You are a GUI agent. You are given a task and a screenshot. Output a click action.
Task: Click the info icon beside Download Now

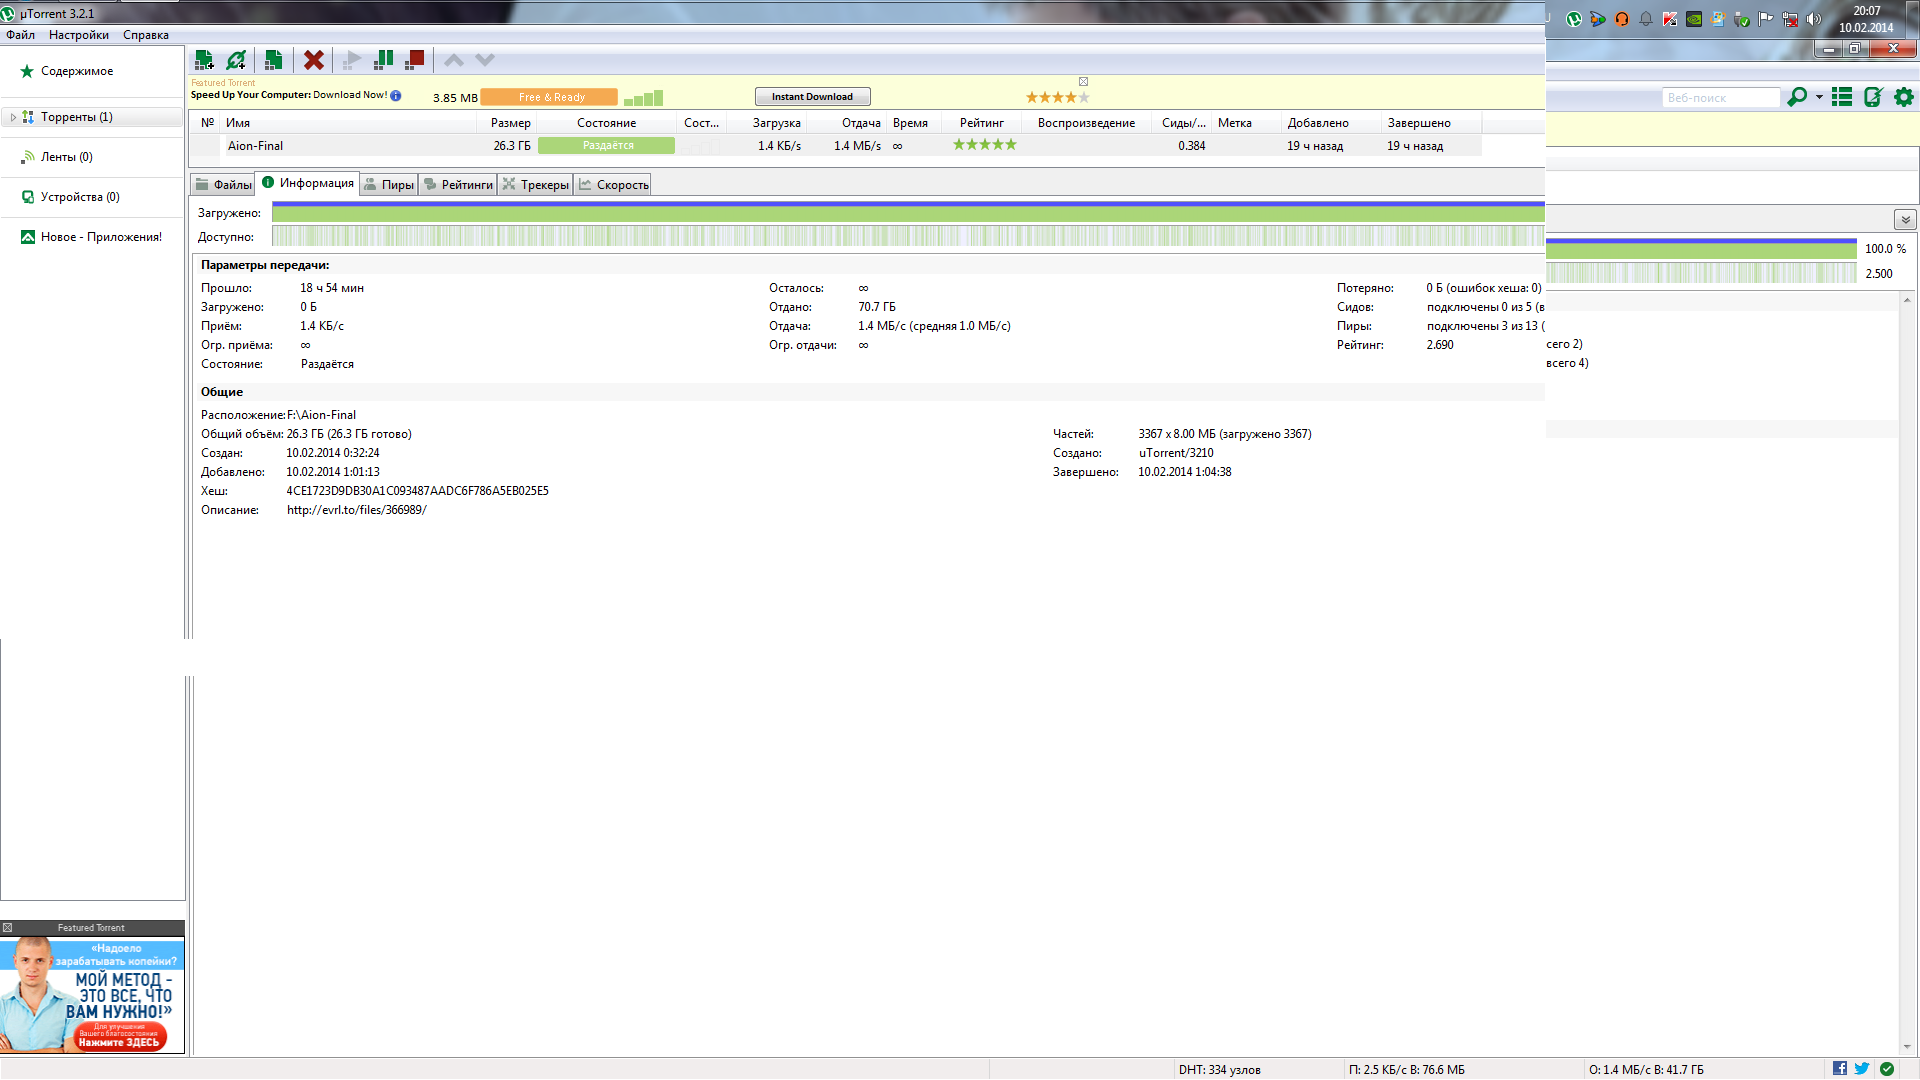pos(396,96)
